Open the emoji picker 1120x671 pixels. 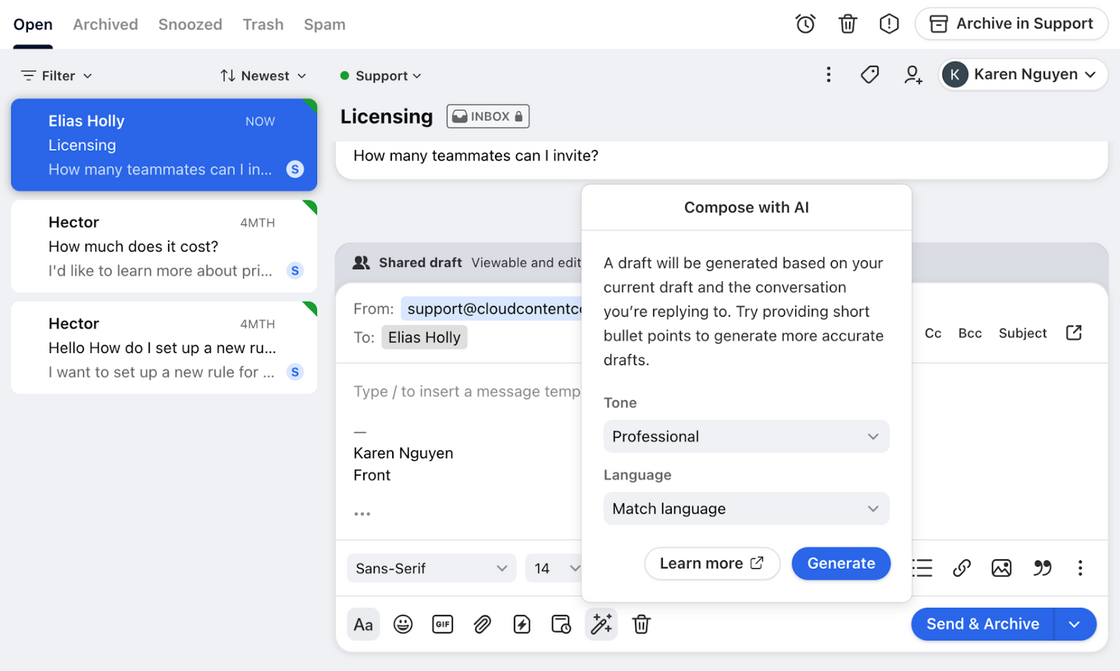point(403,624)
